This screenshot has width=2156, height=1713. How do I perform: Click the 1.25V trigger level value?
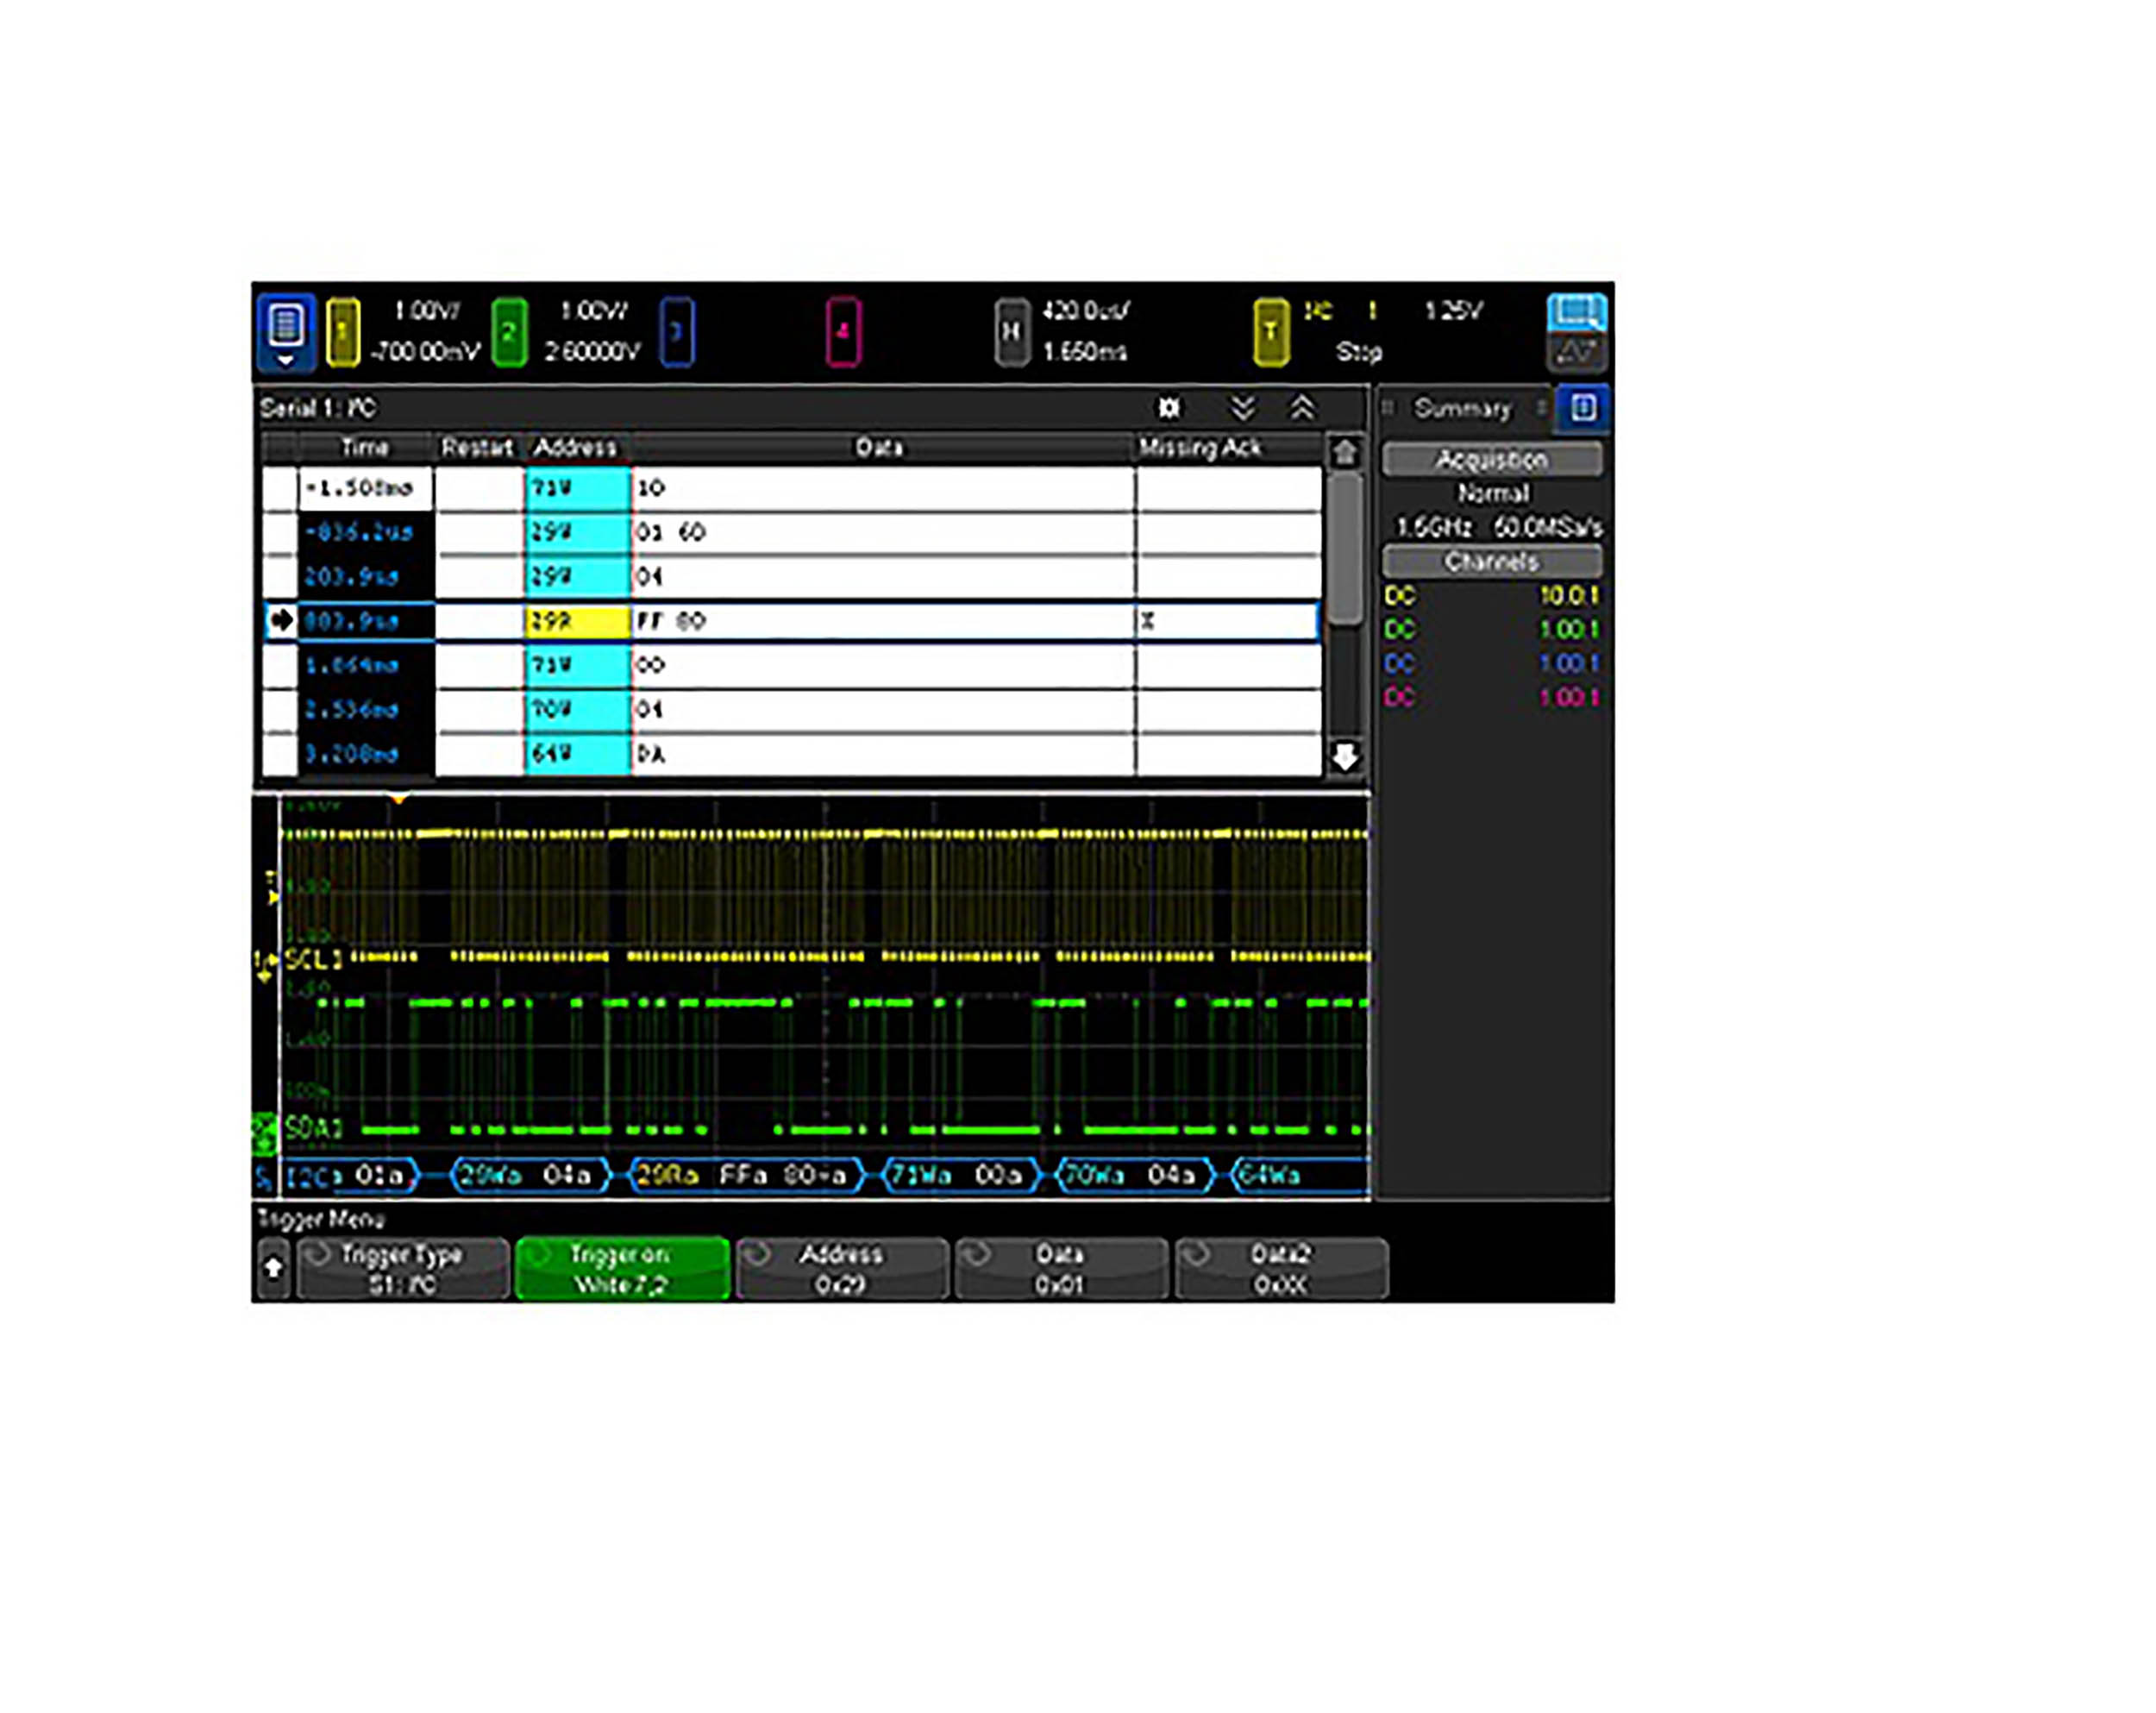pyautogui.click(x=1453, y=311)
